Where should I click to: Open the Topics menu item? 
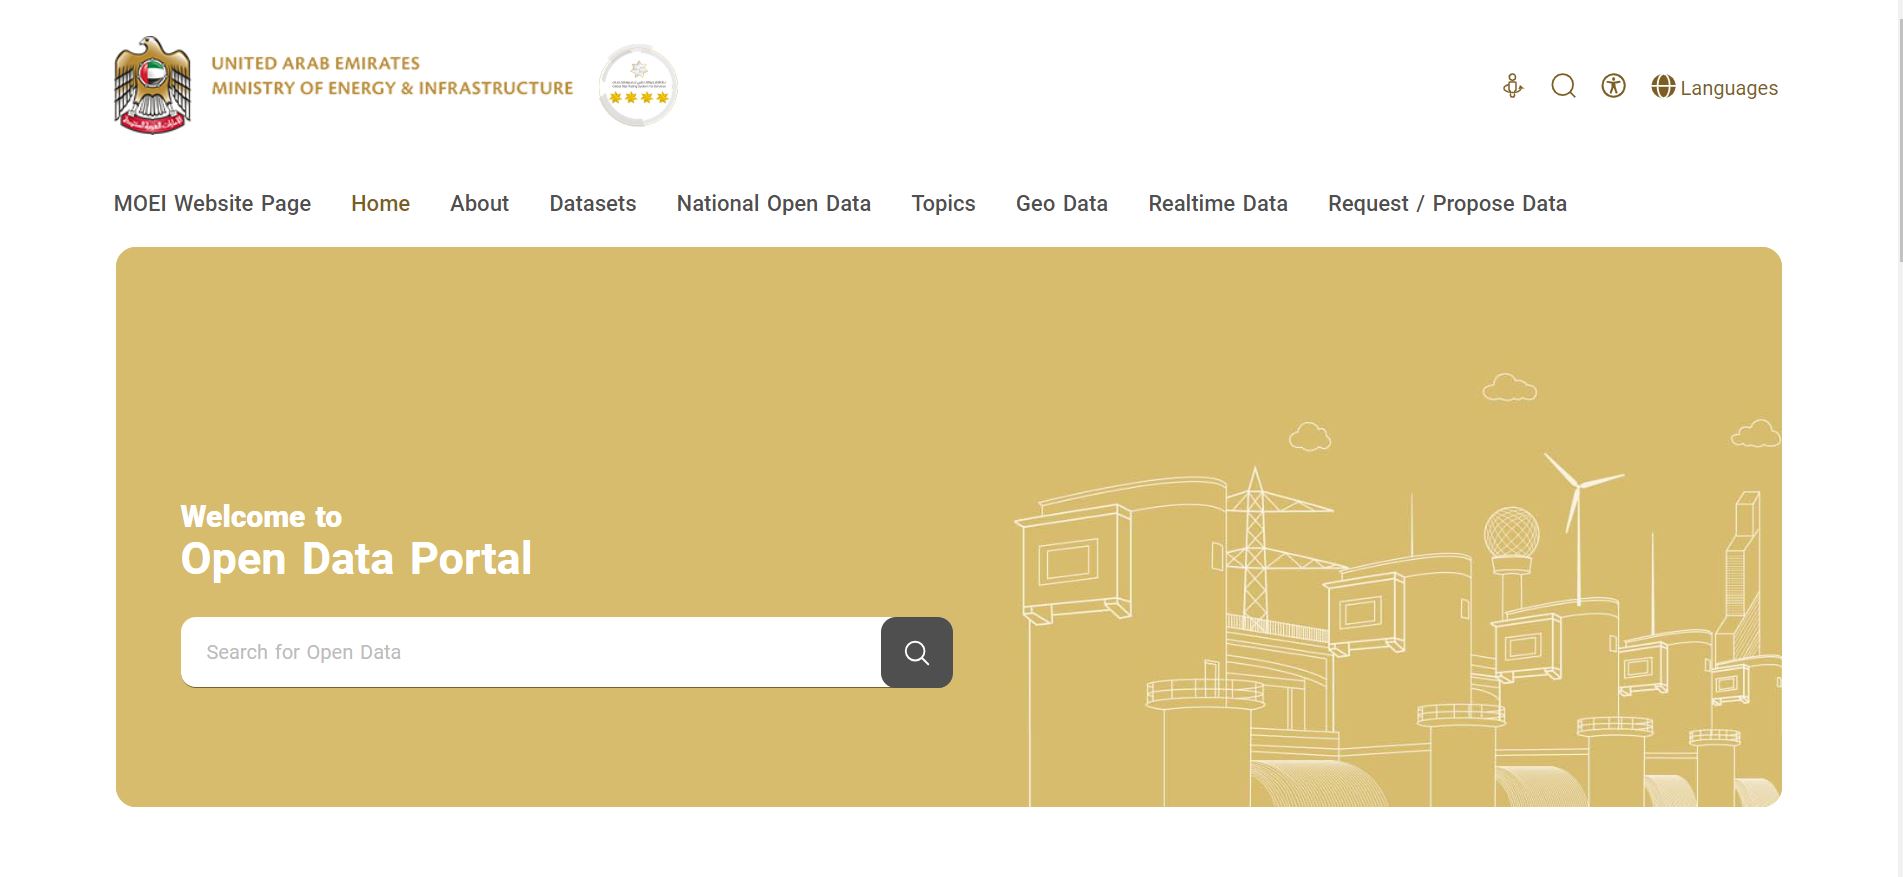point(943,204)
